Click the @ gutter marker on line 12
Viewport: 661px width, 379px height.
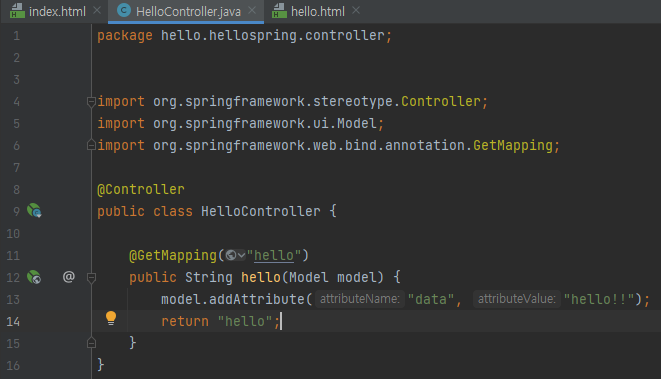(69, 277)
